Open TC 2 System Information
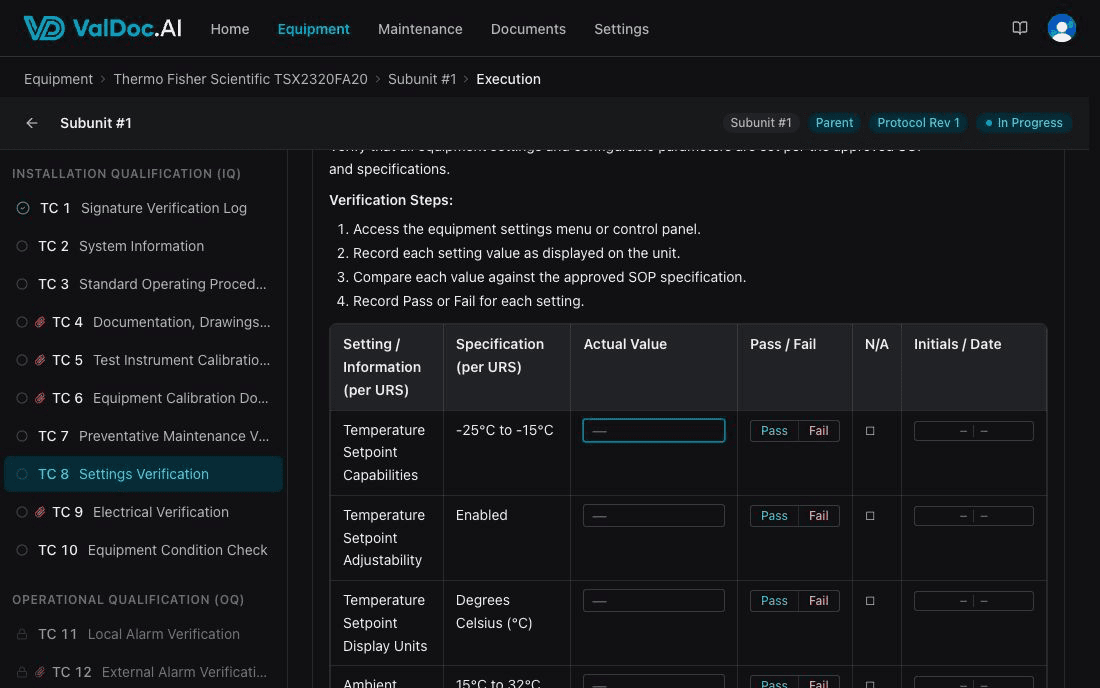Viewport: 1100px width, 688px height. point(143,246)
